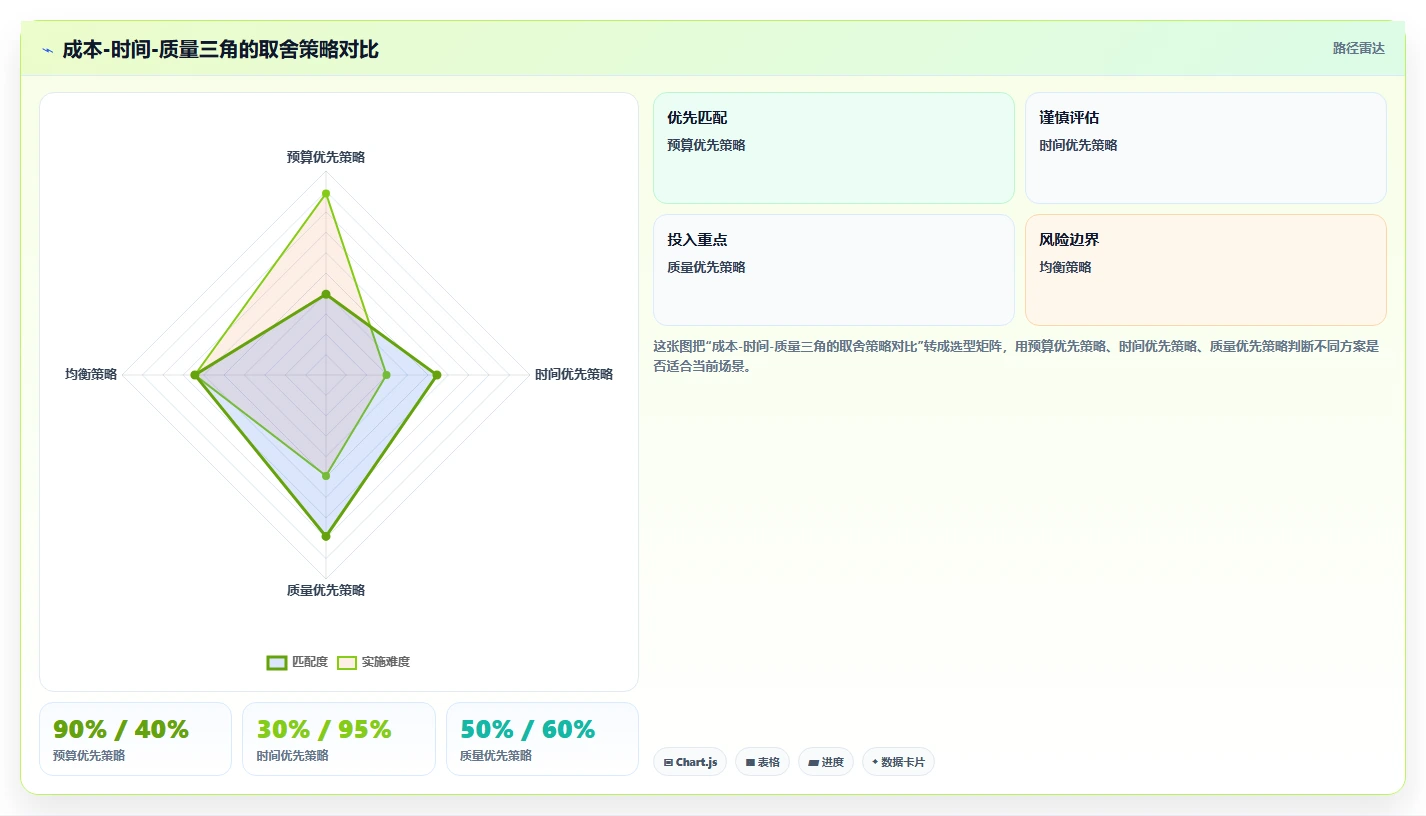
Task: Click the 表格 tag chip
Action: click(762, 762)
